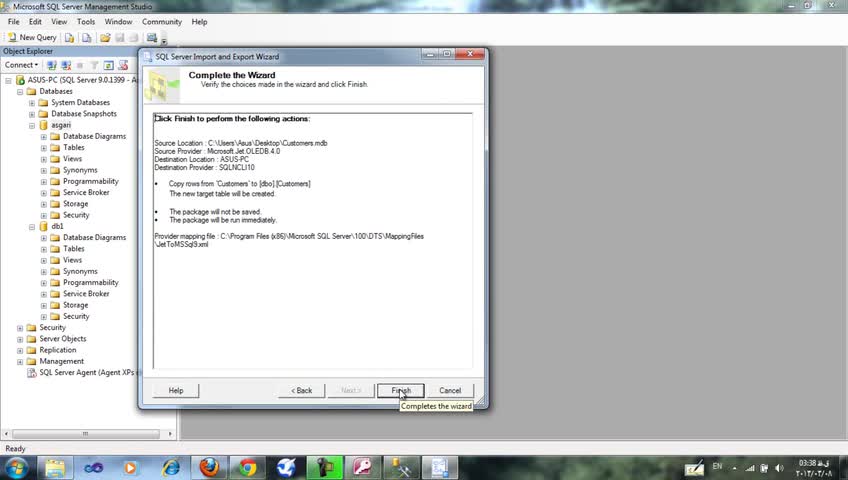Go Back to previous wizard page
This screenshot has height=480, width=848.
tap(302, 390)
